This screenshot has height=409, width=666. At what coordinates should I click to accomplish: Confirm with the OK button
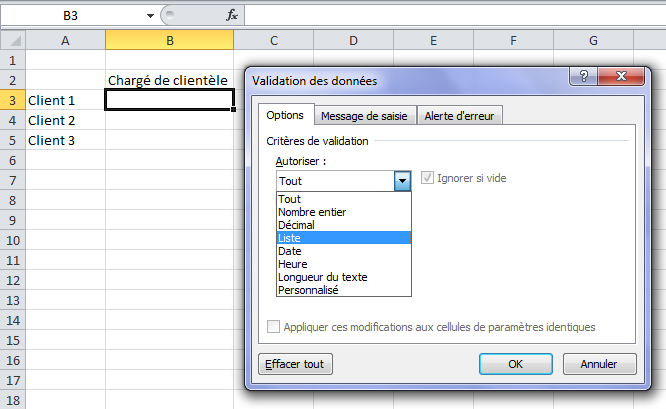tap(515, 364)
